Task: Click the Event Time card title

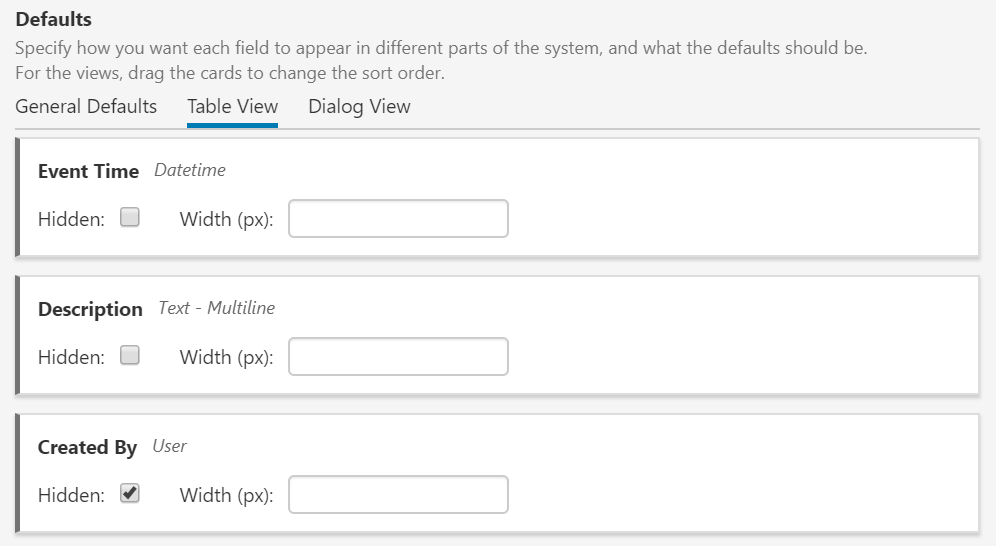Action: point(88,171)
